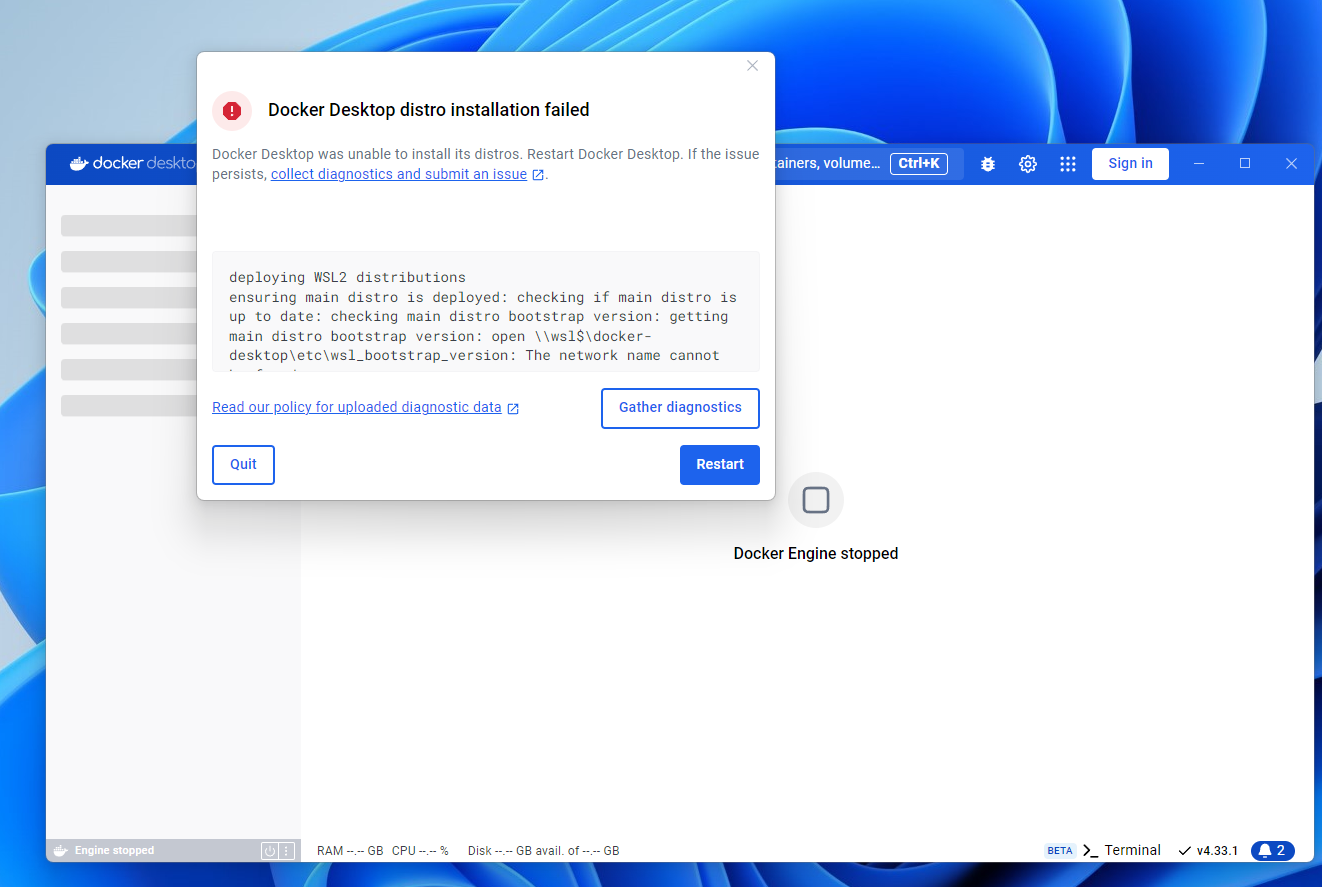Open Docker Desktop settings gear

[1028, 164]
